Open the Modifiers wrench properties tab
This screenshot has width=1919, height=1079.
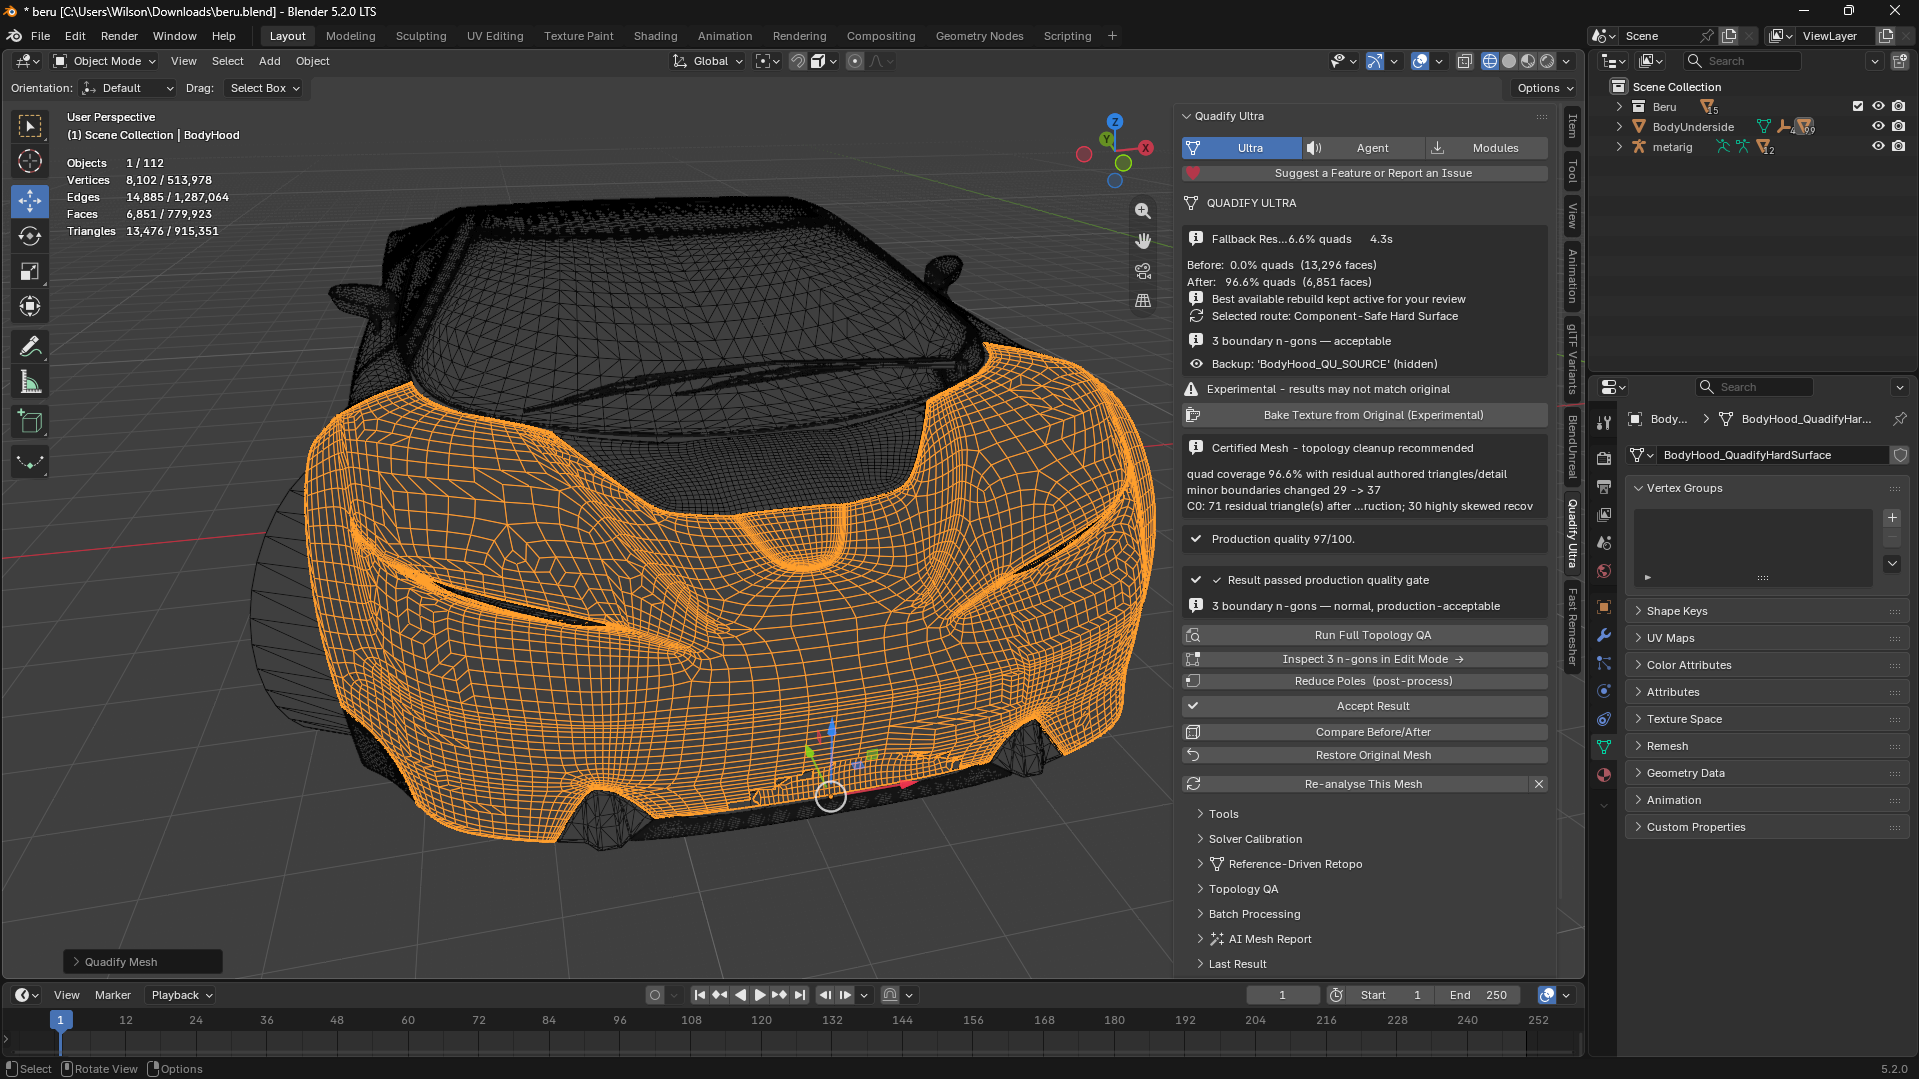(x=1604, y=635)
